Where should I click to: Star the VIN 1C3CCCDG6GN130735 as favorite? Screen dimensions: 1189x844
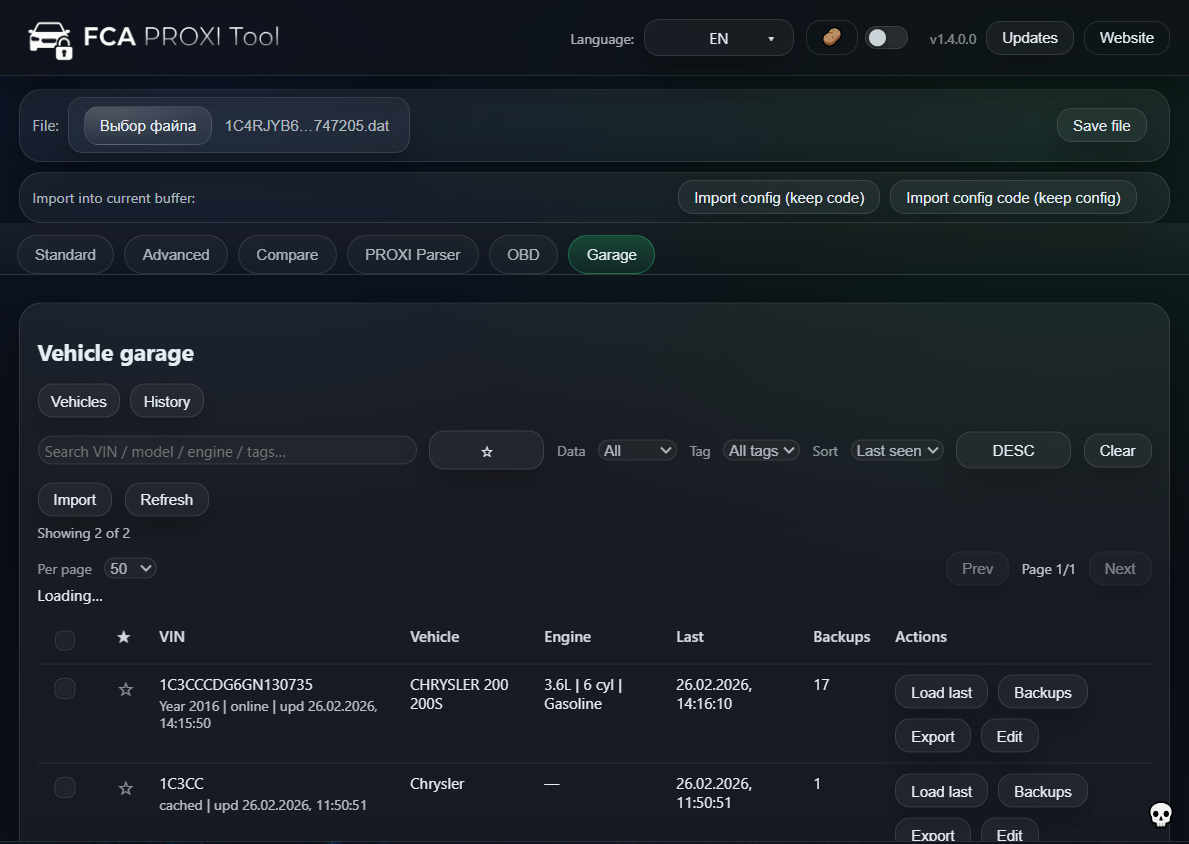tap(125, 689)
